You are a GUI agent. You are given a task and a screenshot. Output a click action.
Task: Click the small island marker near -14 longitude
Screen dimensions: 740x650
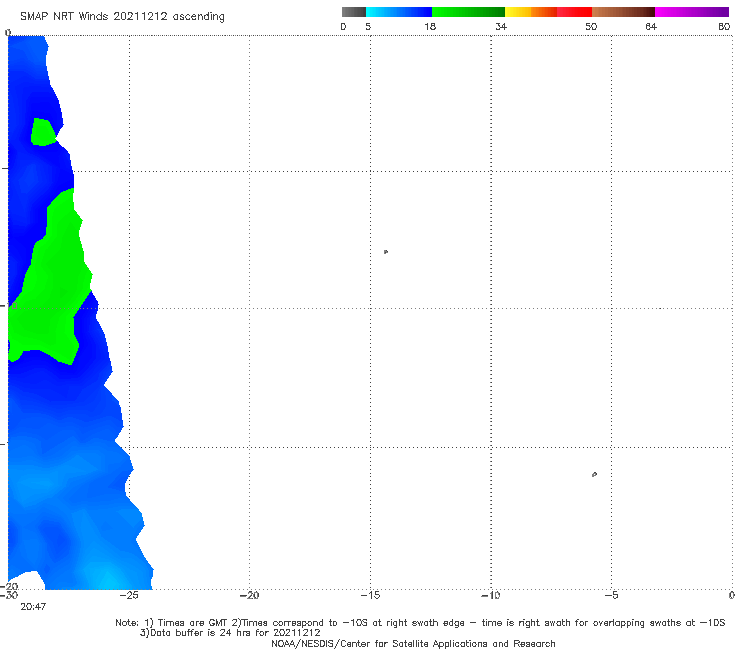(x=386, y=252)
